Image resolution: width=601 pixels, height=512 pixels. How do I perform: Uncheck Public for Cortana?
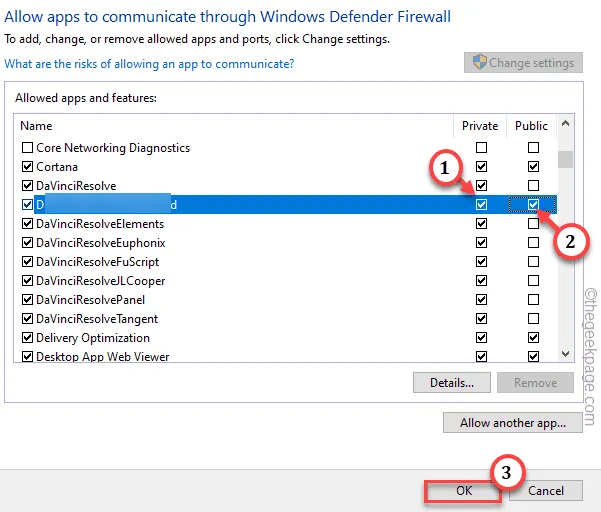533,167
